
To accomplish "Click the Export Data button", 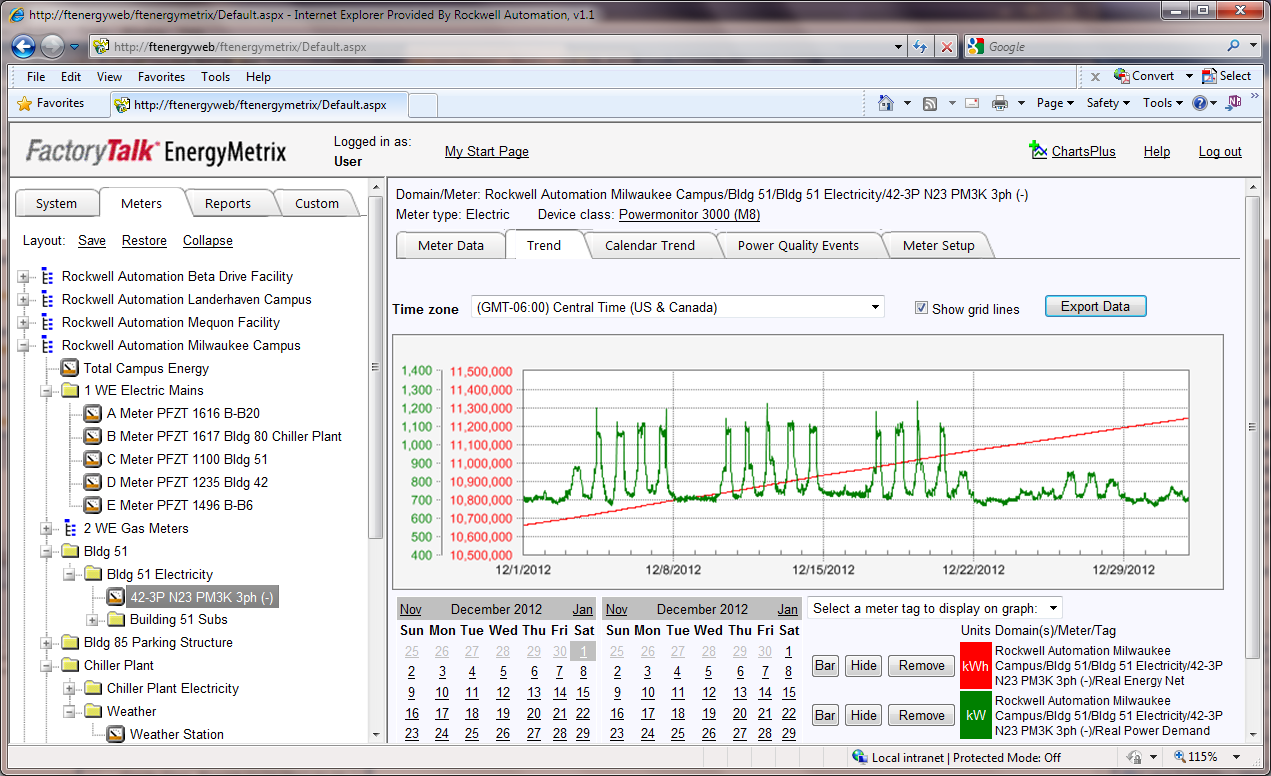I will 1095,306.
